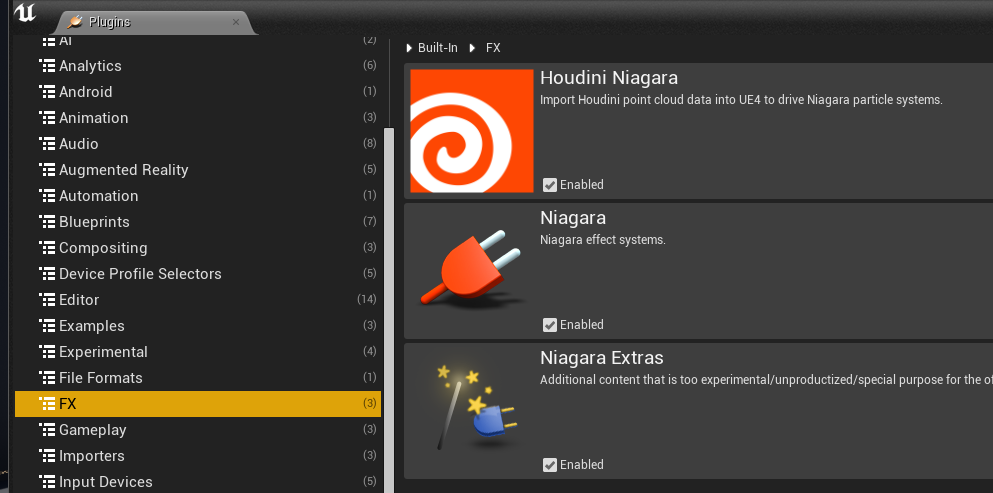Select the Examples category
Screen dimensions: 993x493
point(198,326)
